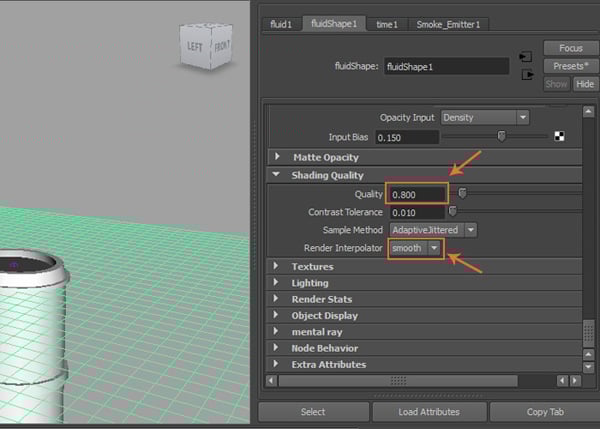Click Load Attributes button
Image resolution: width=600 pixels, height=429 pixels.
click(429, 412)
